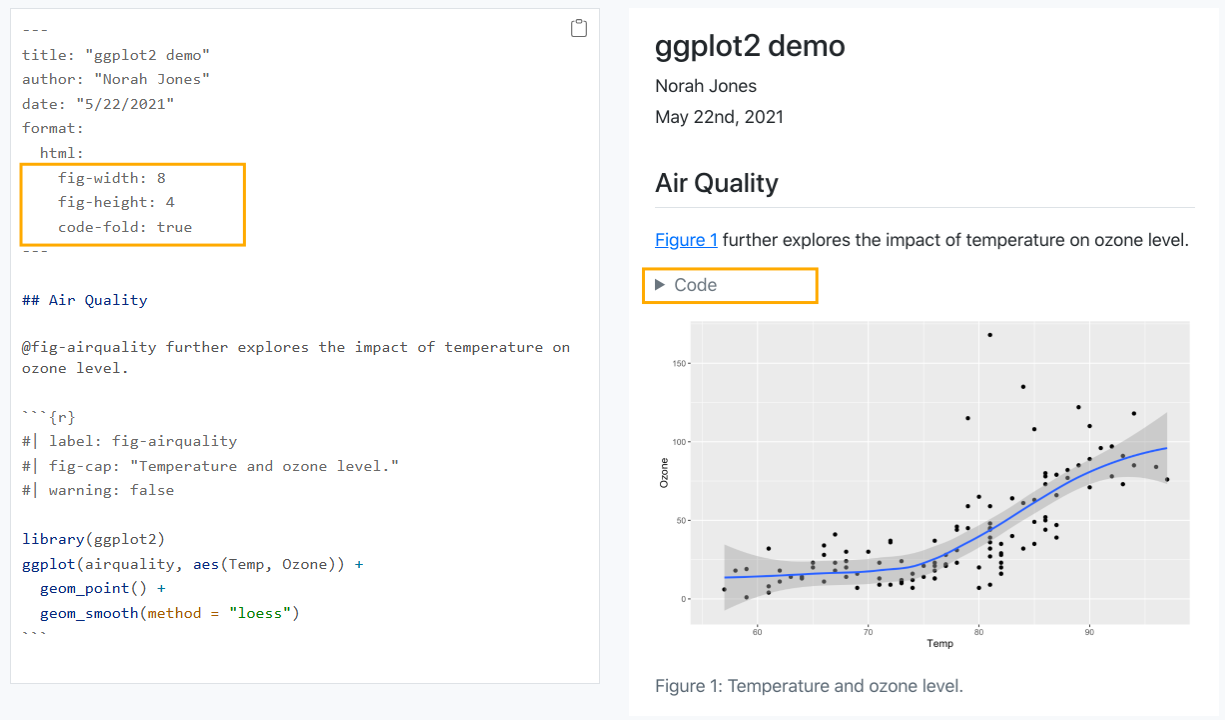The height and width of the screenshot is (720, 1225).
Task: Click the ## Air Quality markdown heading
Action: (x=84, y=300)
